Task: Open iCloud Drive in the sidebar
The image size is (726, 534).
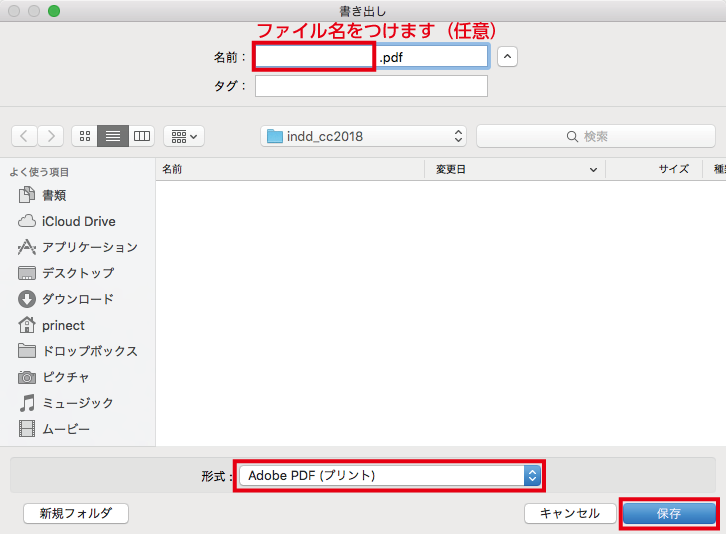Action: (78, 221)
